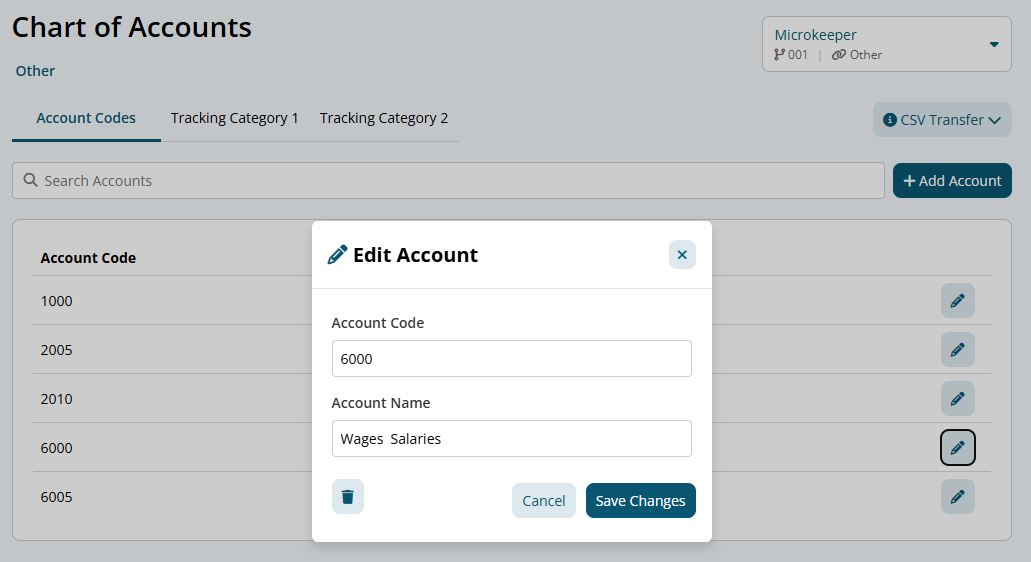Switch to Tracking Category 1 tab
The height and width of the screenshot is (562, 1031).
click(x=234, y=118)
